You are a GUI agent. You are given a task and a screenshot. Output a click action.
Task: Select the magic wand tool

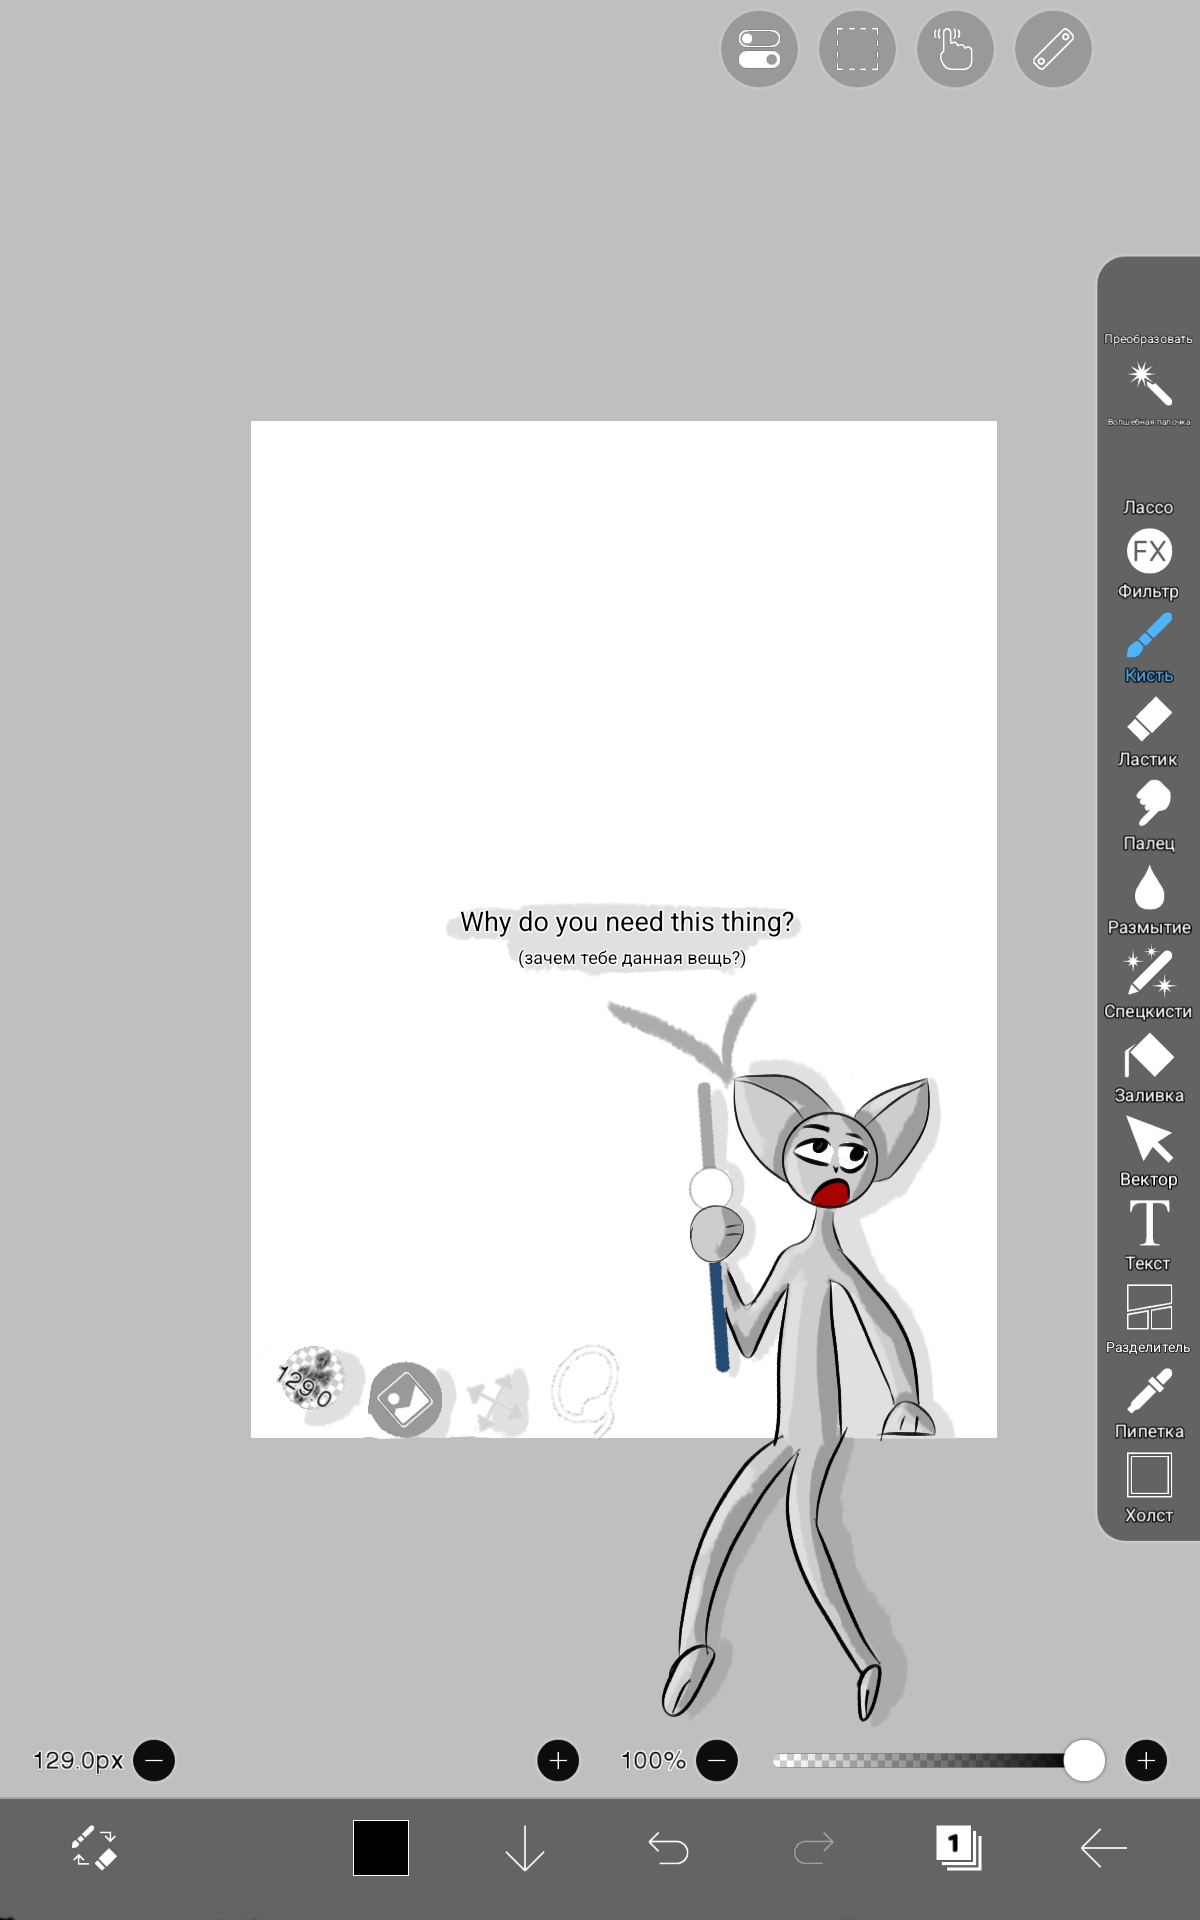click(1149, 393)
